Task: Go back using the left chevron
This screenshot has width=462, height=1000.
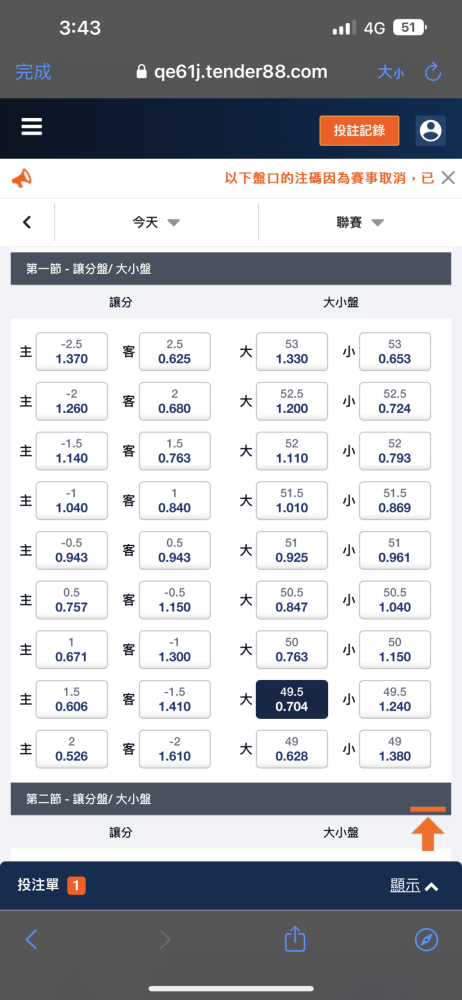Action: tap(27, 222)
